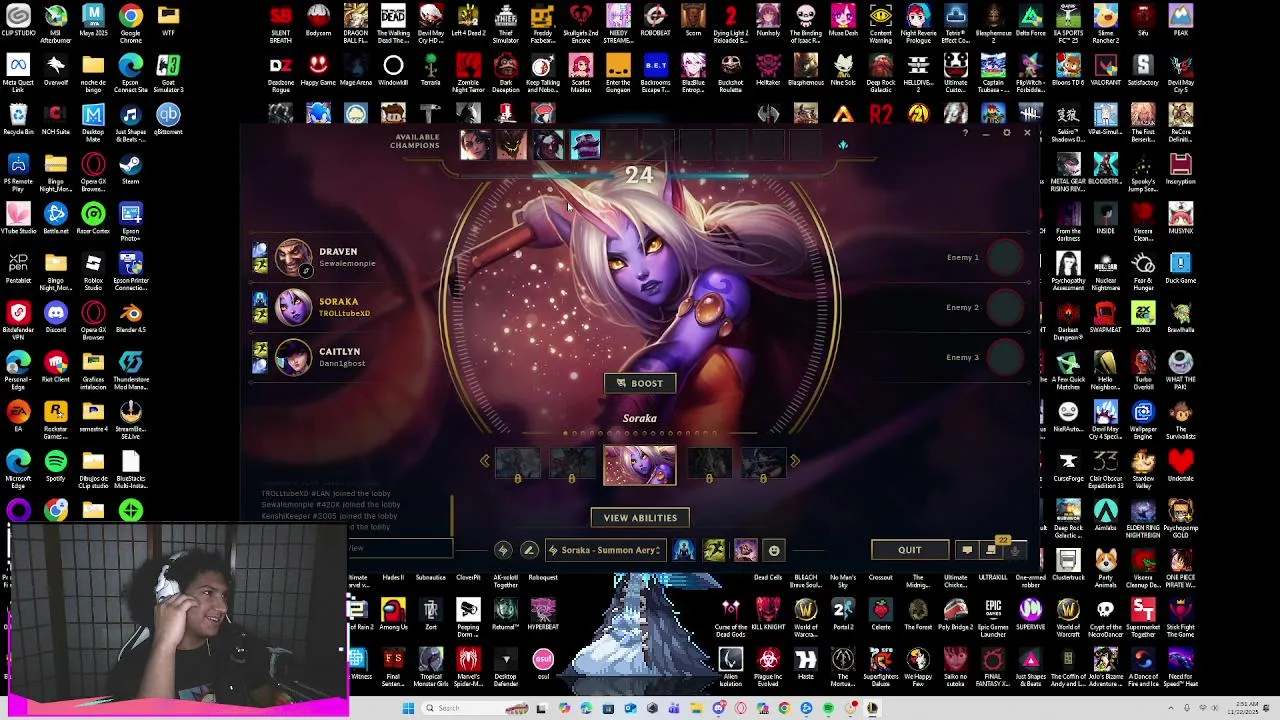Screen dimensions: 1280x720
Task: Select the Overwolf desktop icon
Action: point(56,70)
